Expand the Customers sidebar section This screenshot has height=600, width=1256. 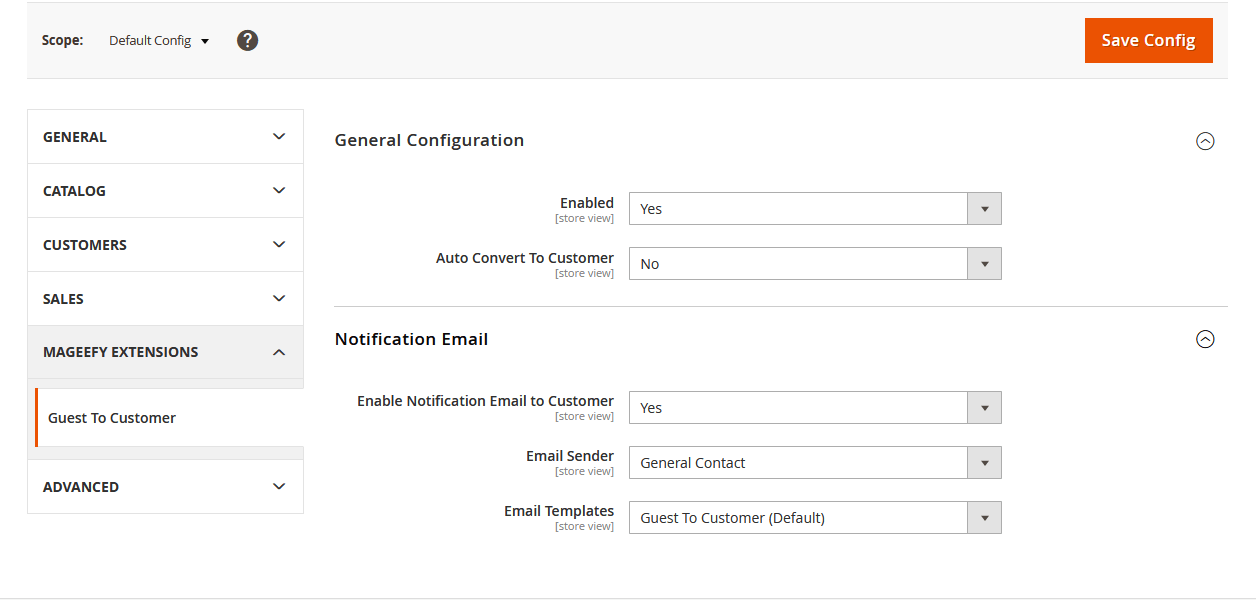[x=165, y=245]
